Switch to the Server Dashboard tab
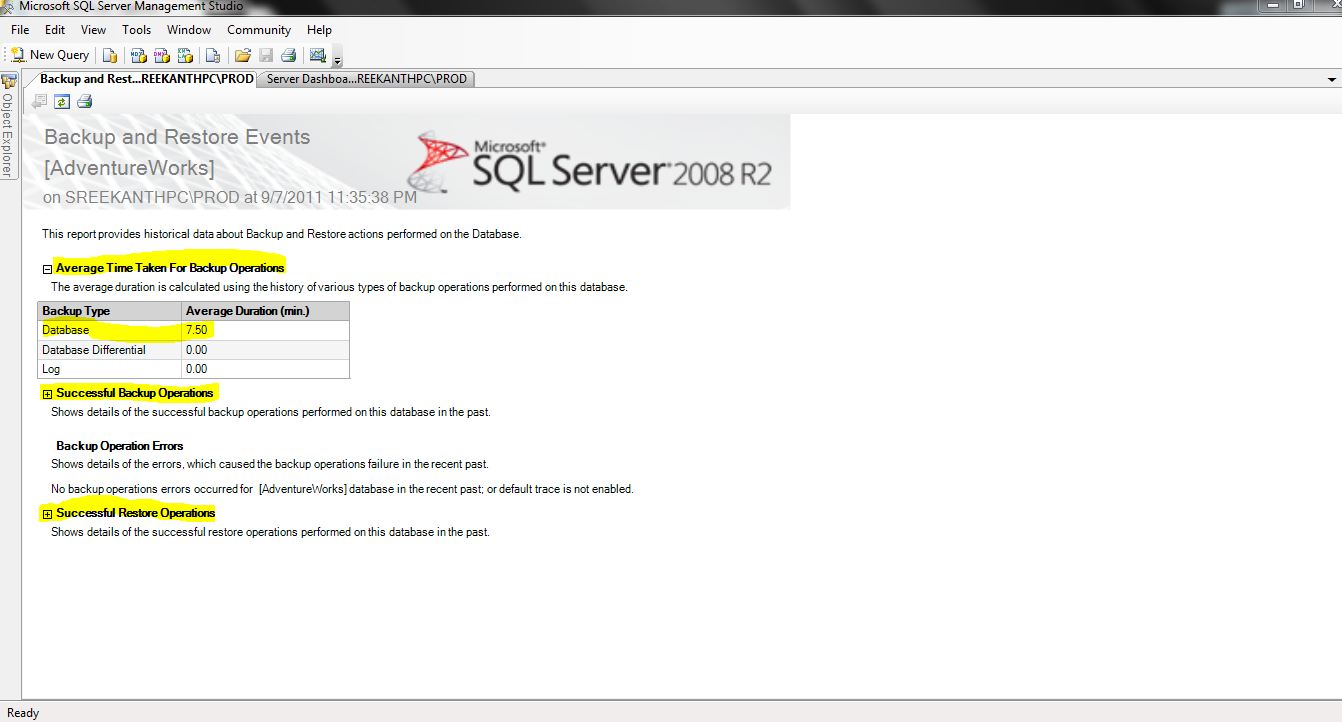Screen dimensions: 1342x722 point(366,79)
